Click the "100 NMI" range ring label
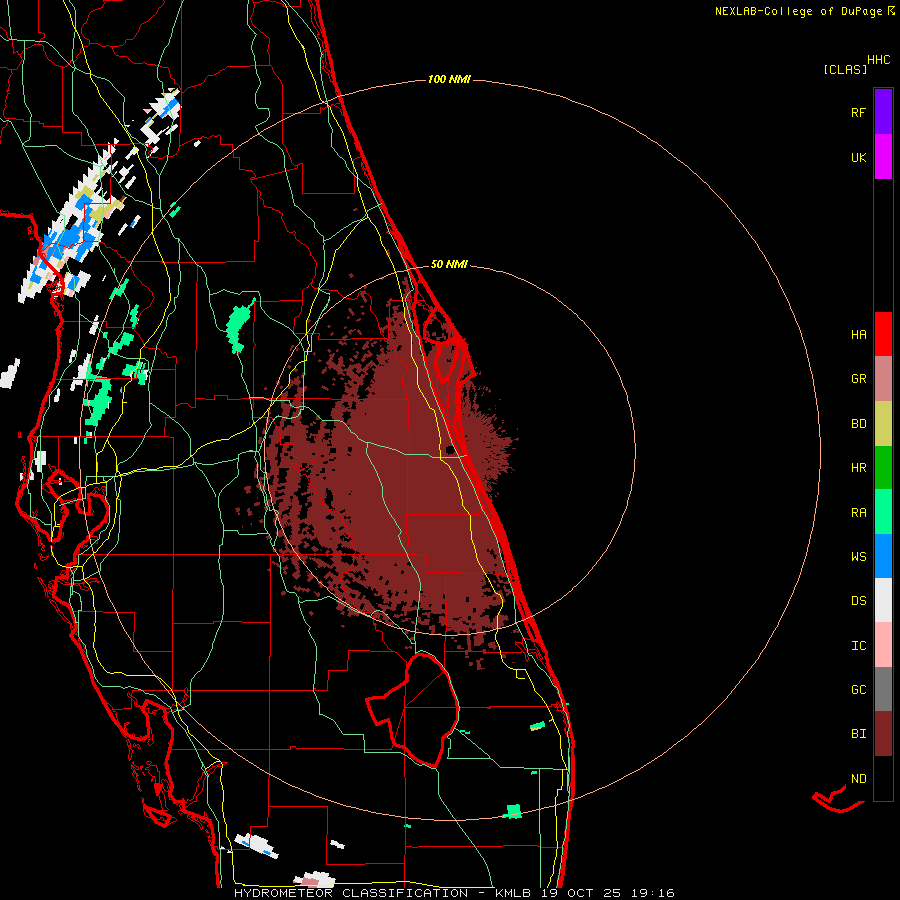900x900 pixels. point(449,79)
